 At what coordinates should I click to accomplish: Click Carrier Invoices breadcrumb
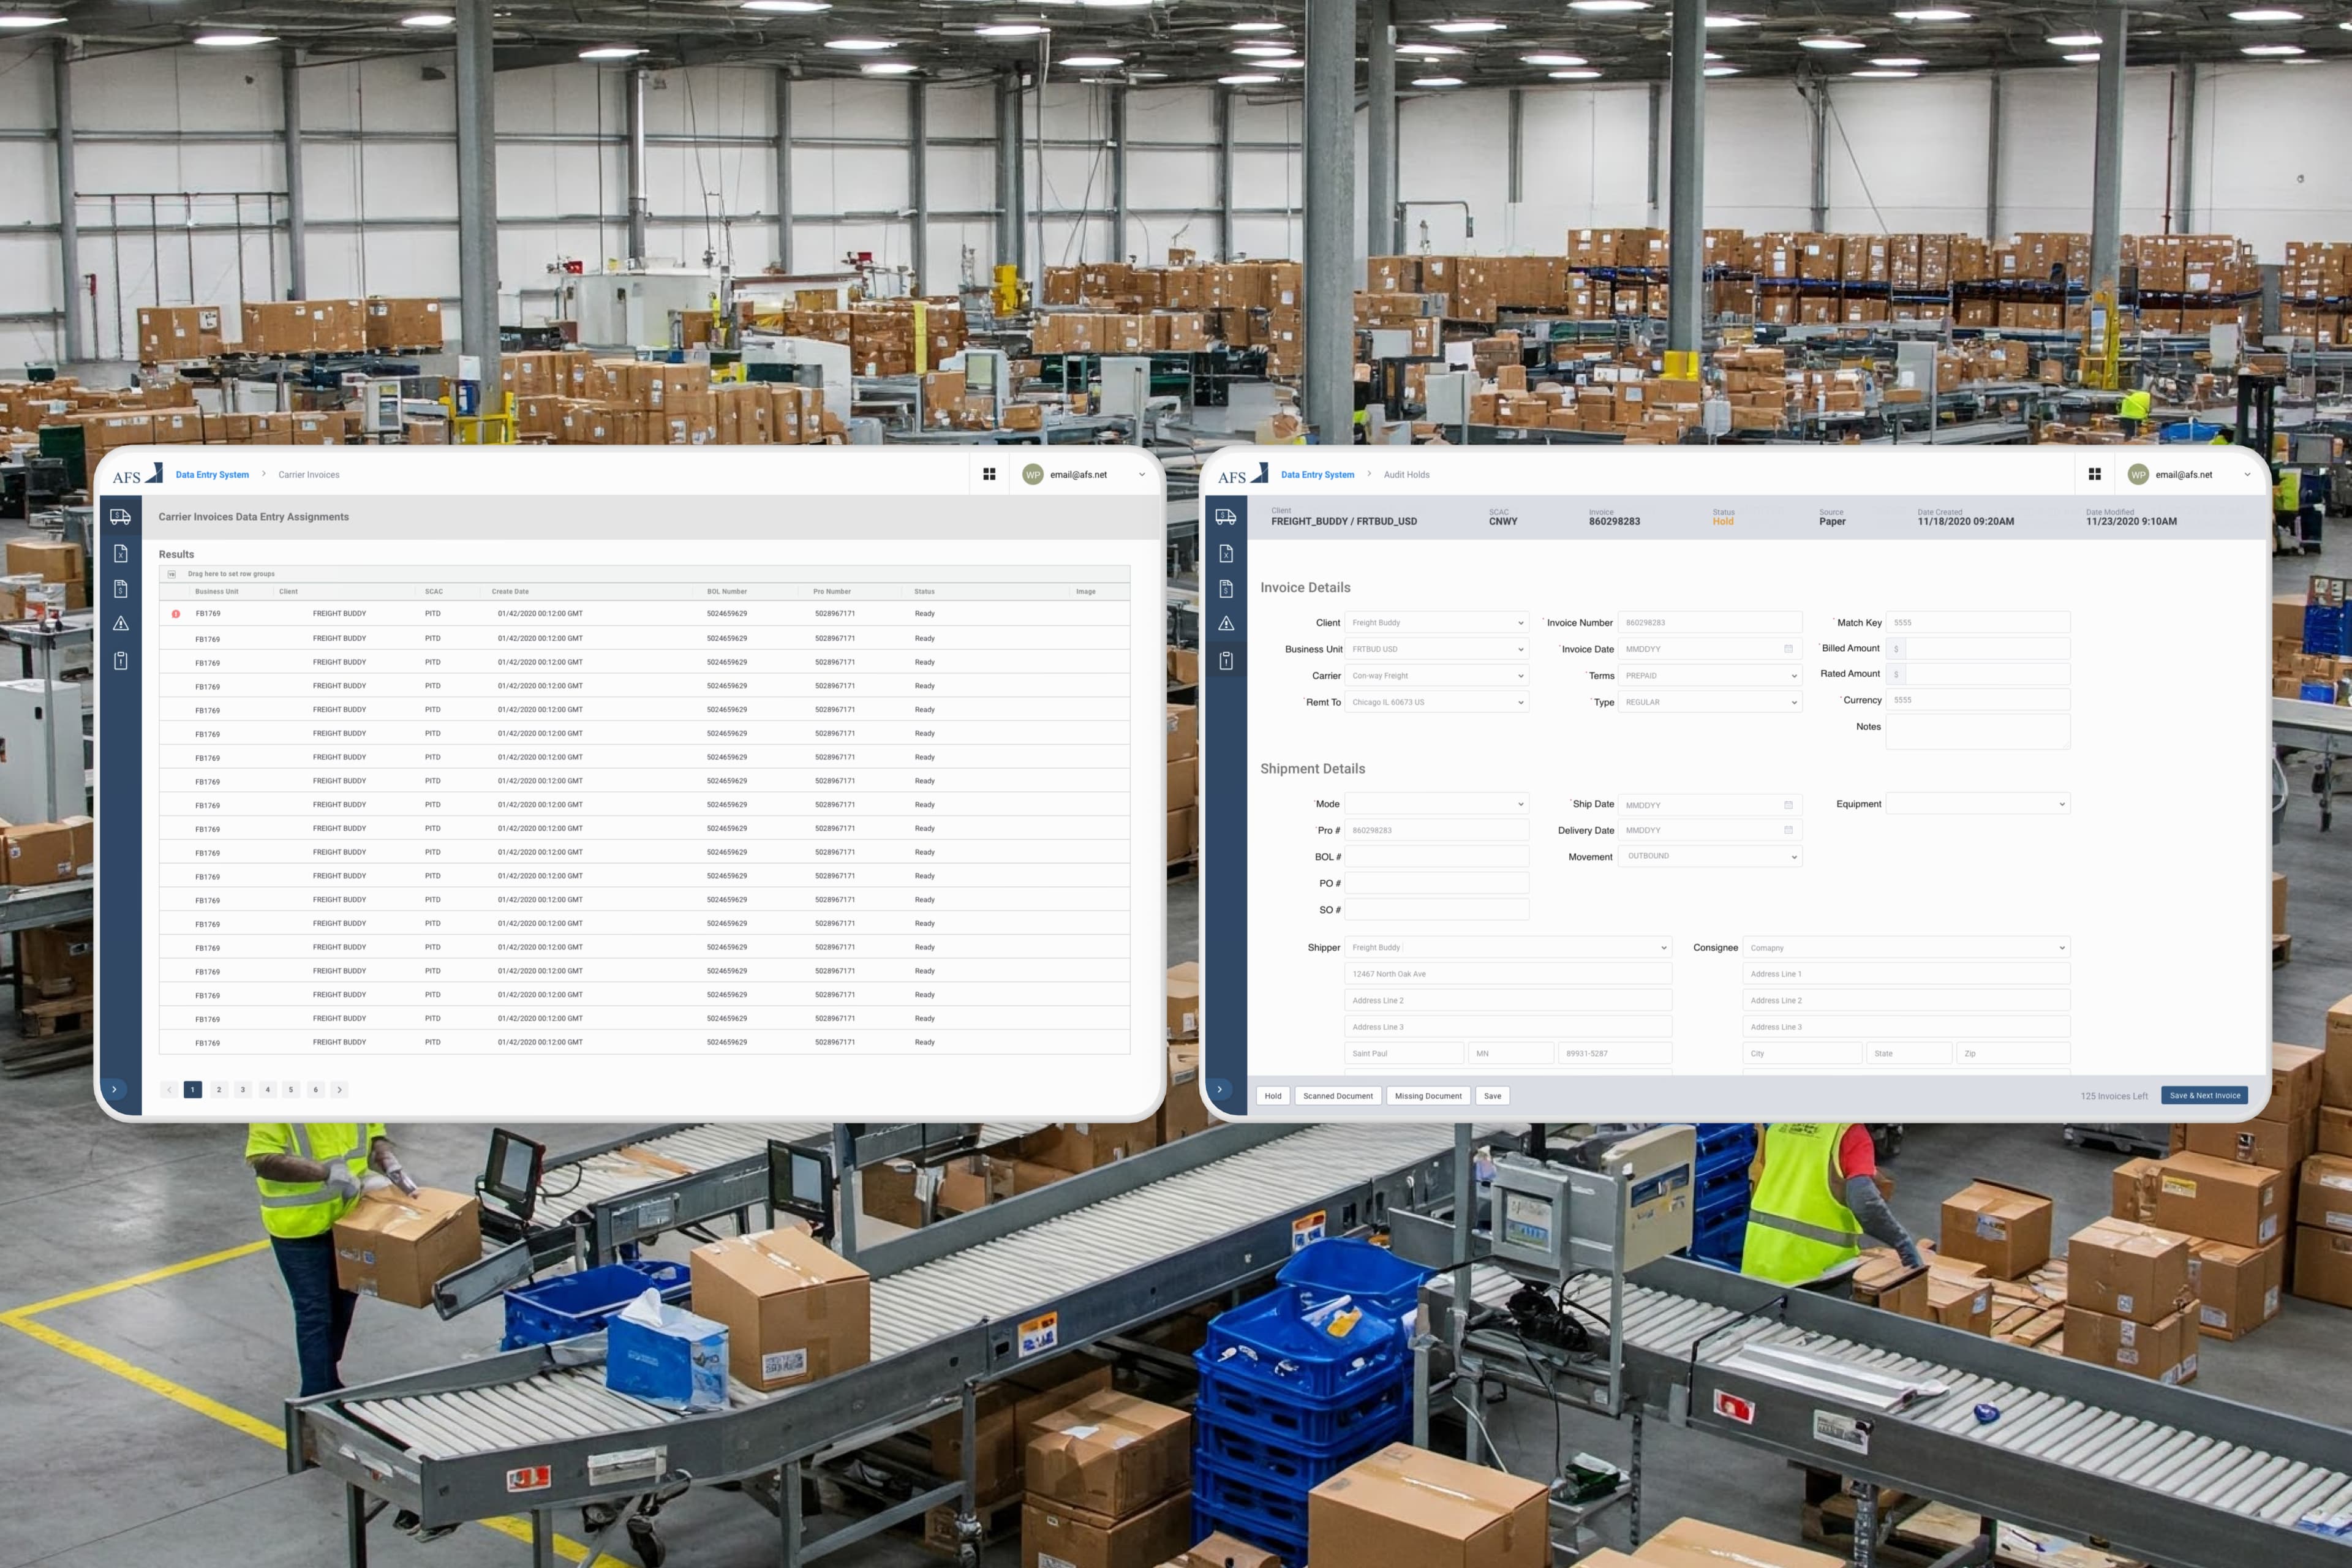(x=309, y=475)
